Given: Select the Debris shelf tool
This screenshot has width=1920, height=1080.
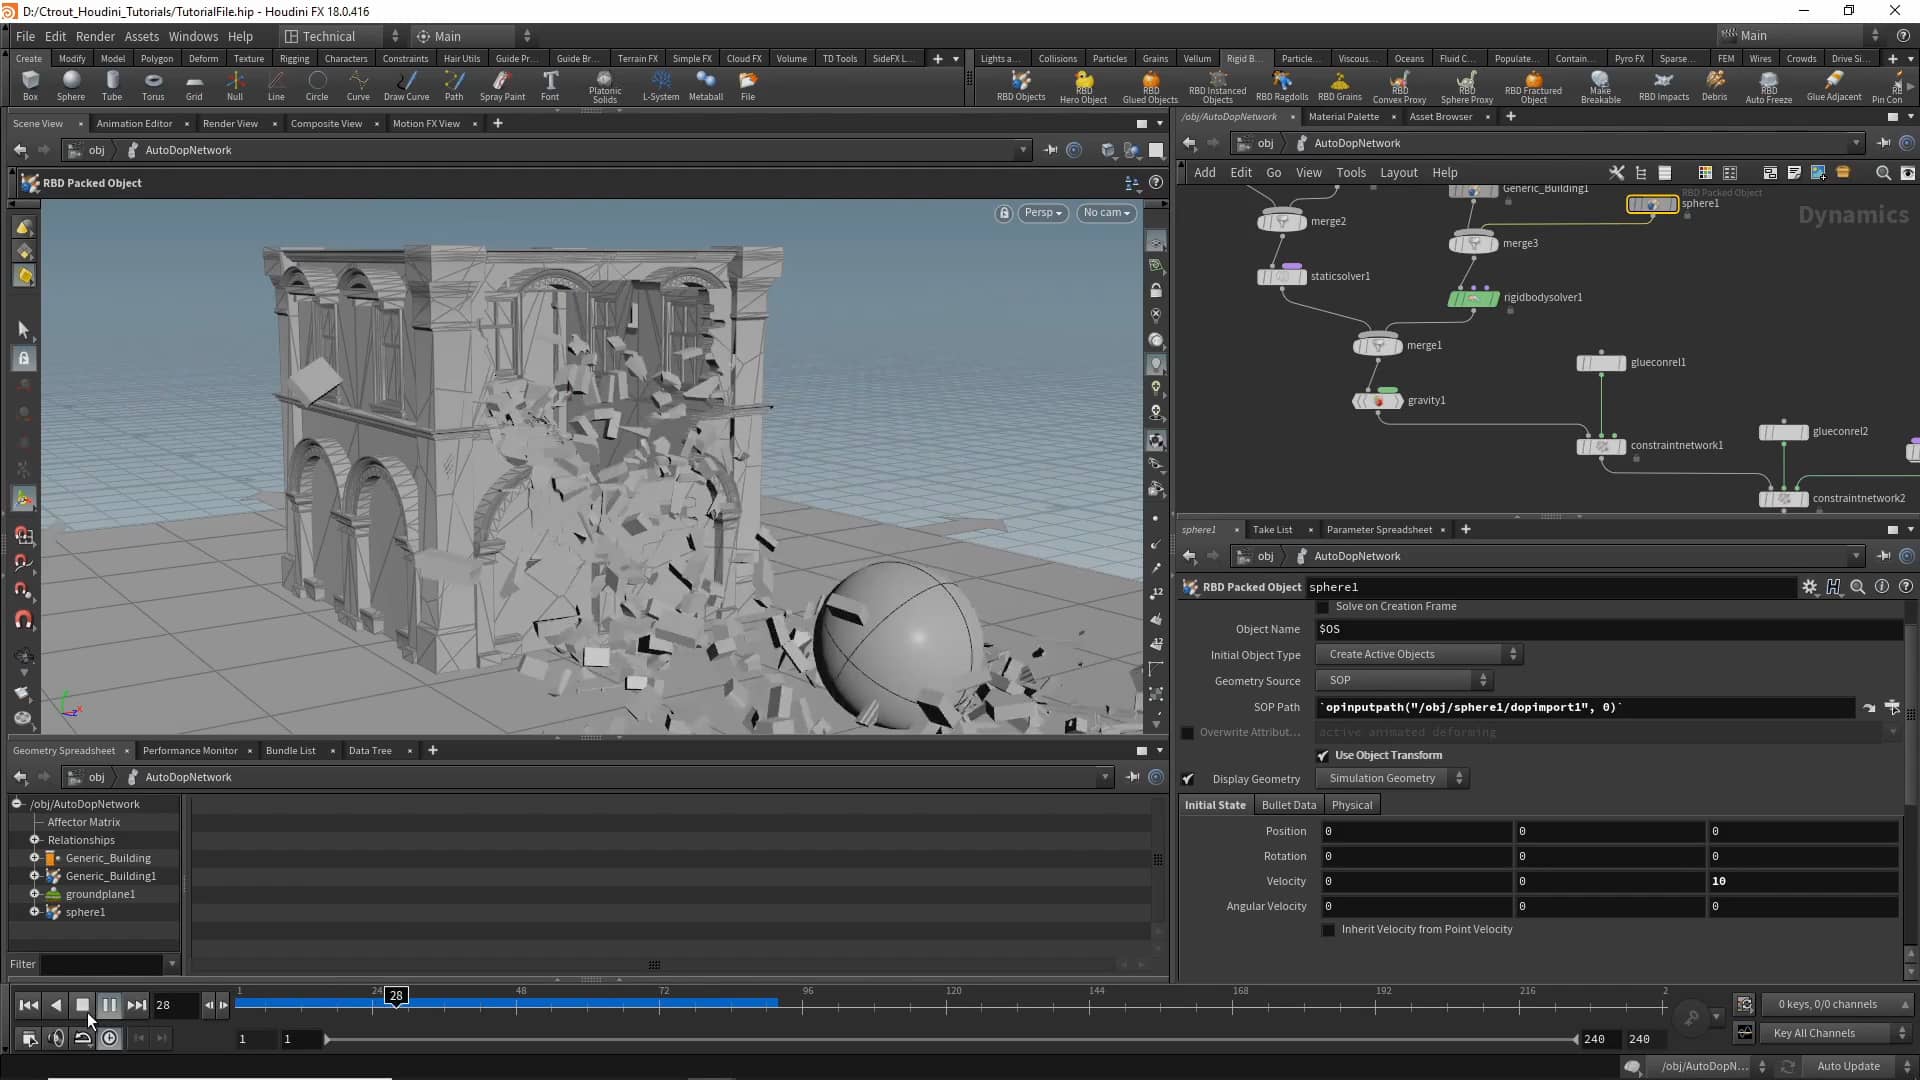Looking at the screenshot, I should point(1716,85).
